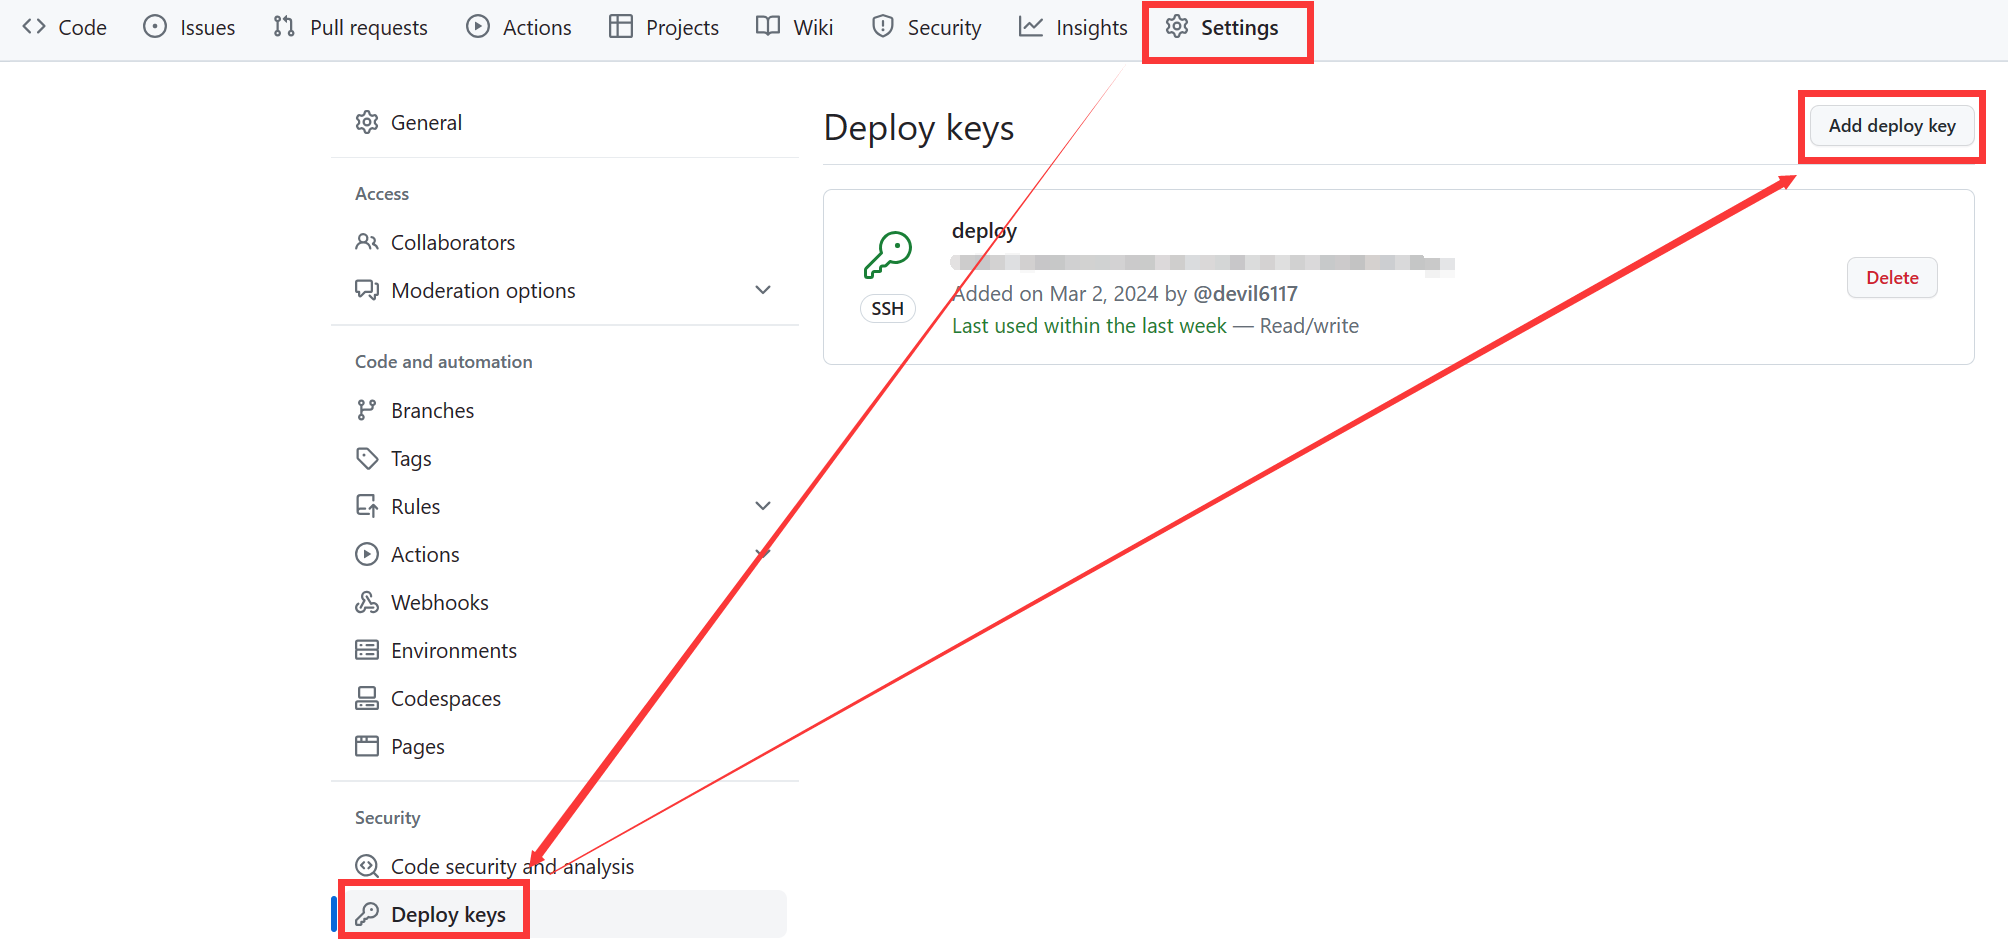
Task: Expand the sidebar Actions section chevron
Action: [x=763, y=554]
